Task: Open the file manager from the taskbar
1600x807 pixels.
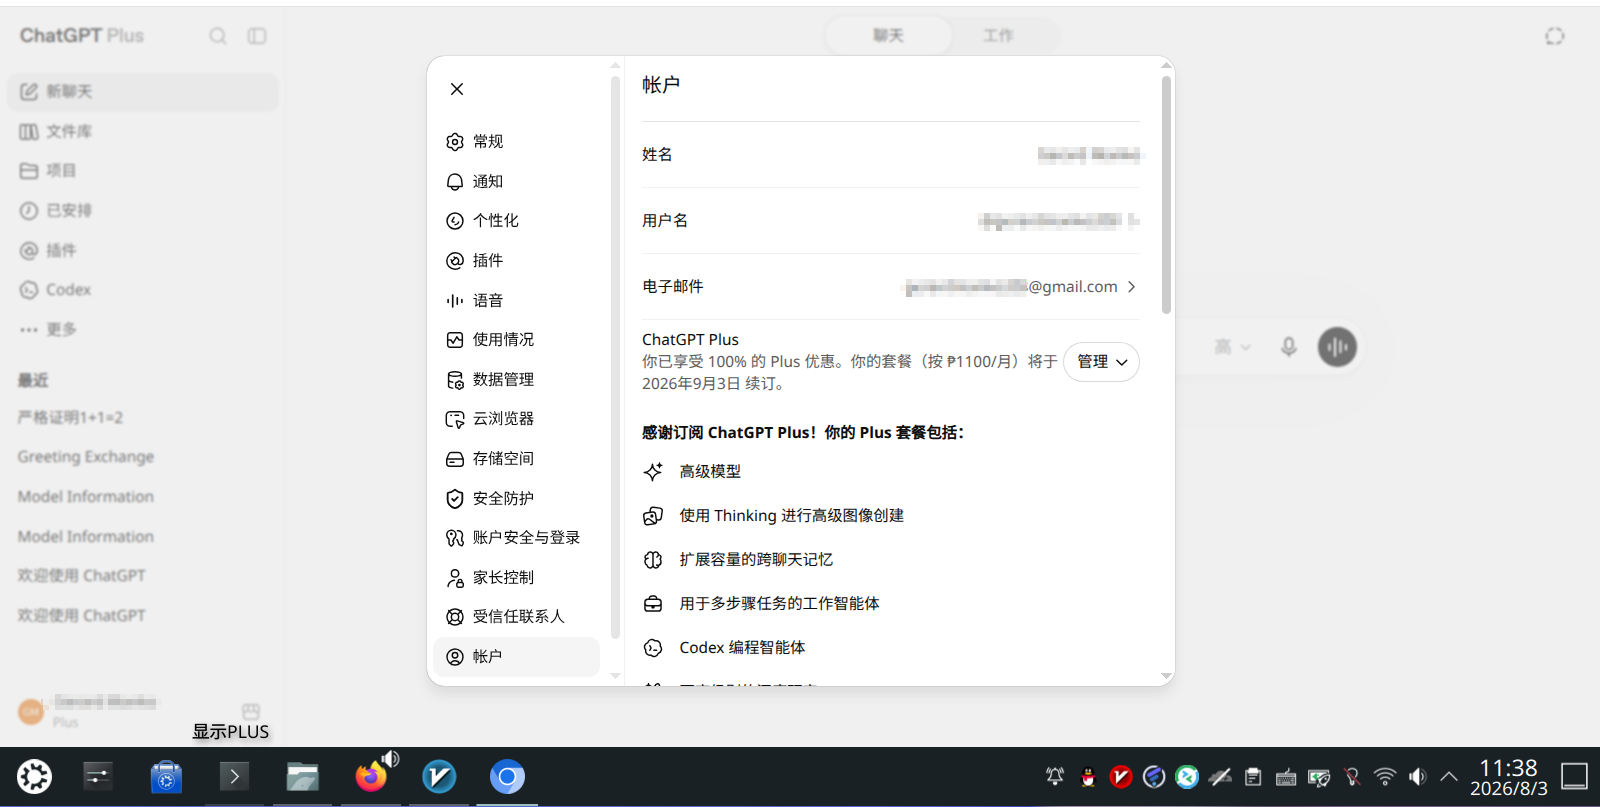Action: click(x=302, y=777)
